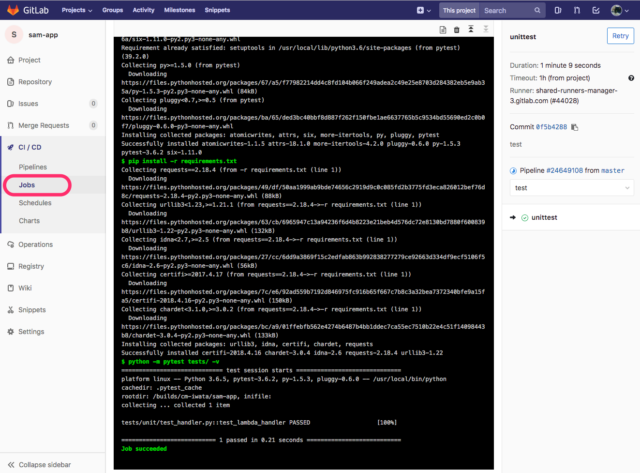640x473 pixels.
Task: Click the GitLab fox logo
Action: [13, 10]
